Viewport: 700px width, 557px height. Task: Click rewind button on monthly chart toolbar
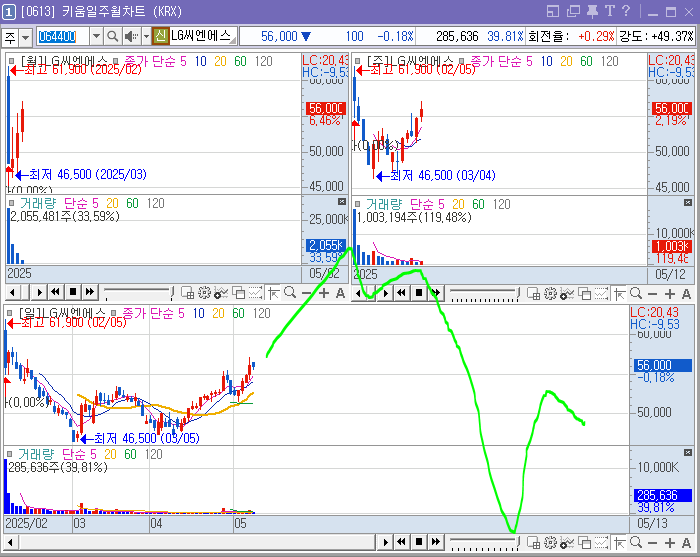55,292
